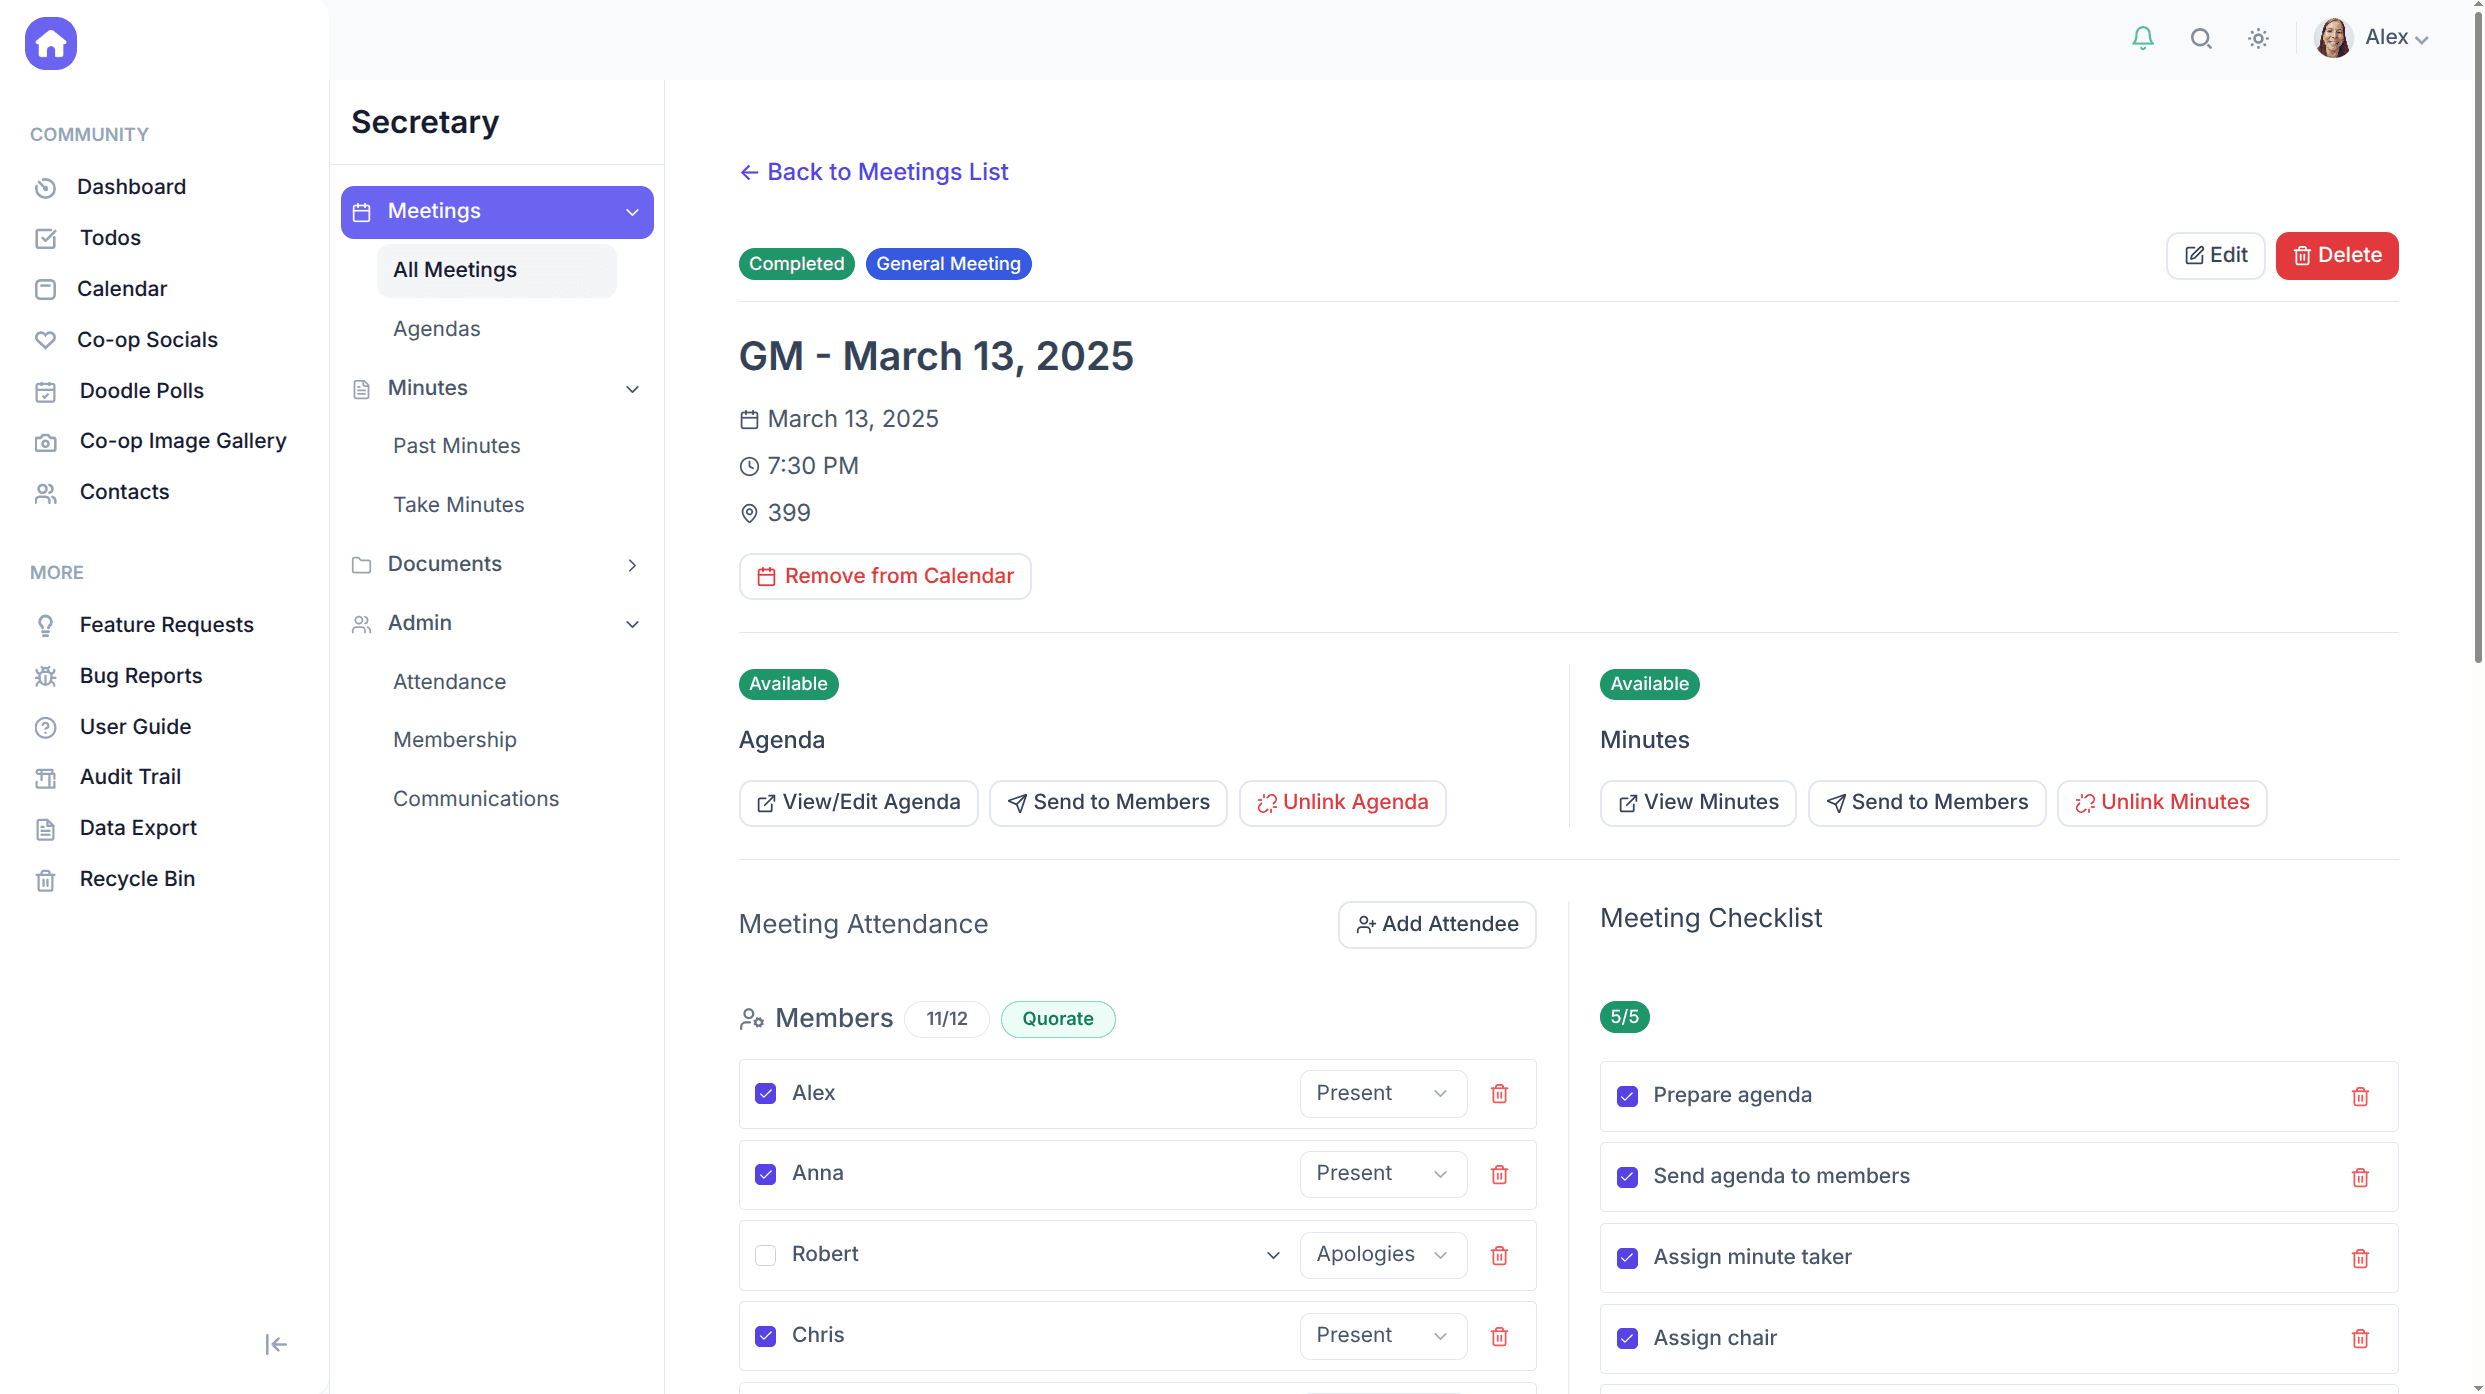
Task: Open search with the magnifier icon
Action: tap(2200, 38)
